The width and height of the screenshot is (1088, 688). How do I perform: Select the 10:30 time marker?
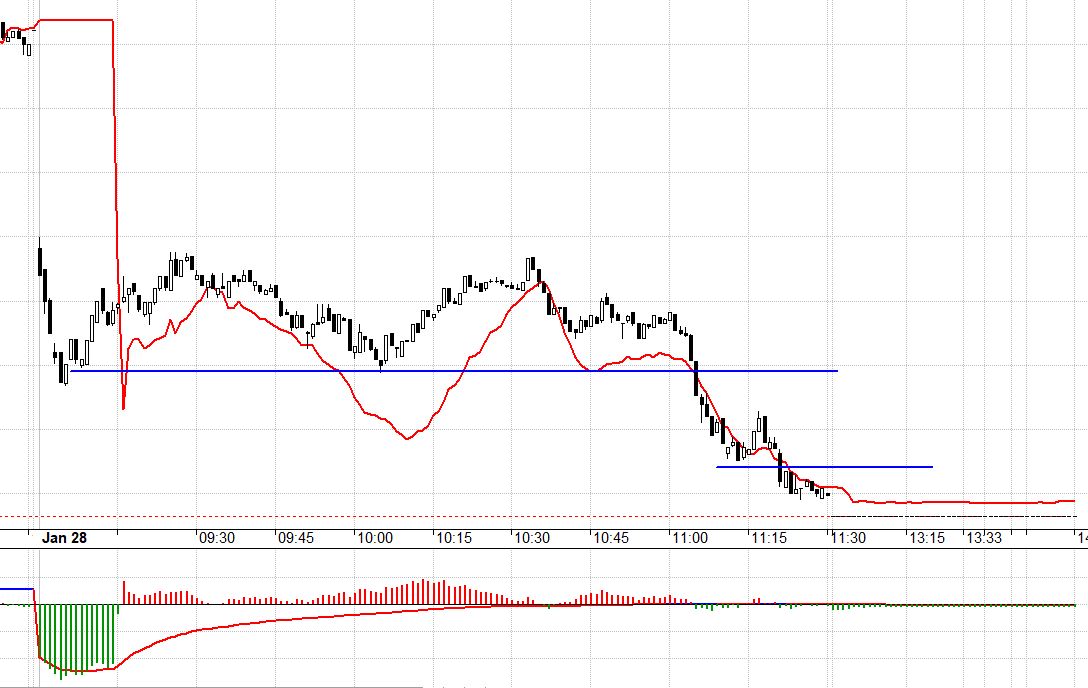point(532,537)
